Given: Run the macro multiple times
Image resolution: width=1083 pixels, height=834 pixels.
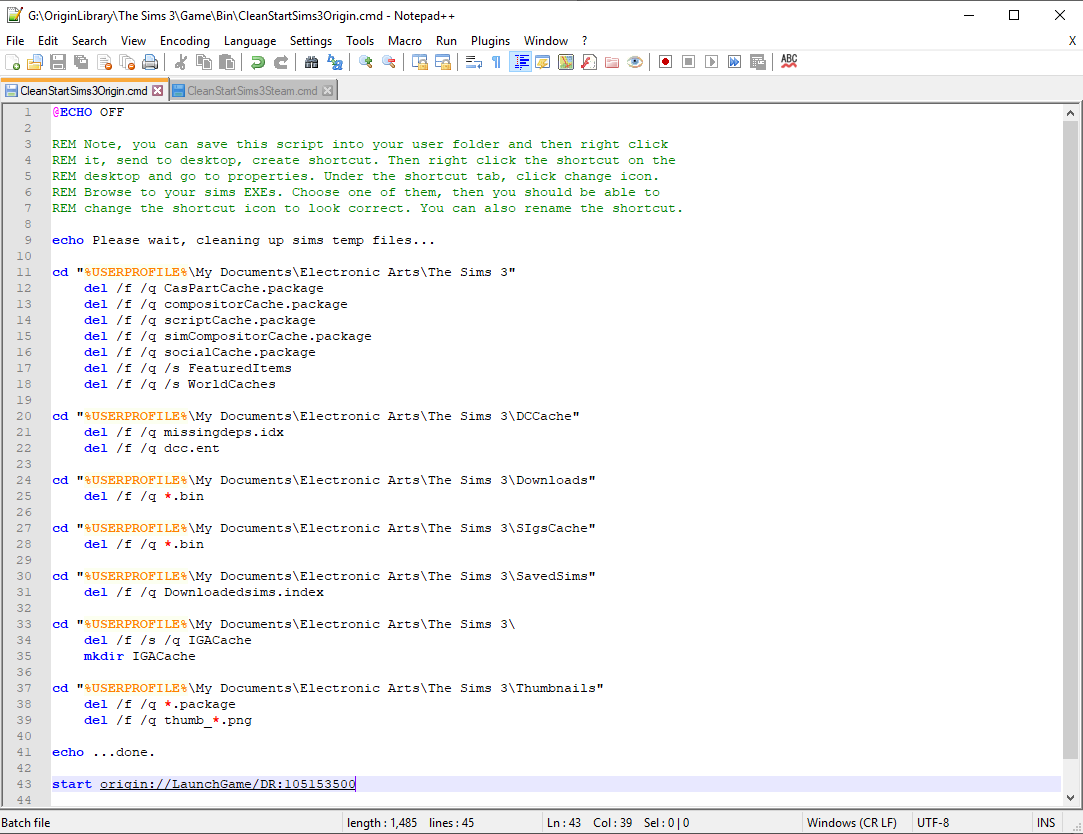Looking at the screenshot, I should pyautogui.click(x=735, y=62).
